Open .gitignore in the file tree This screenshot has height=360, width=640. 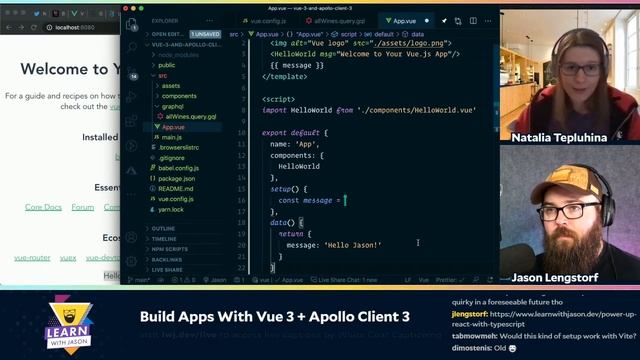pos(168,158)
